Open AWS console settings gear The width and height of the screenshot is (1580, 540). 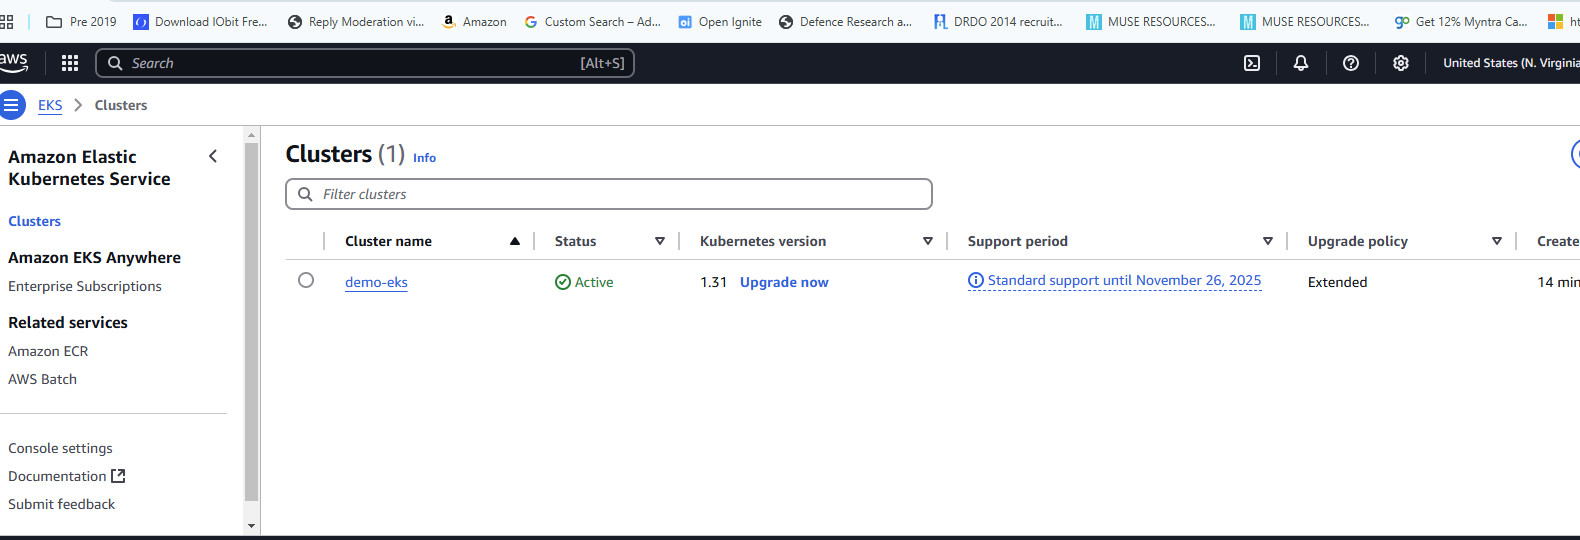(x=1401, y=63)
